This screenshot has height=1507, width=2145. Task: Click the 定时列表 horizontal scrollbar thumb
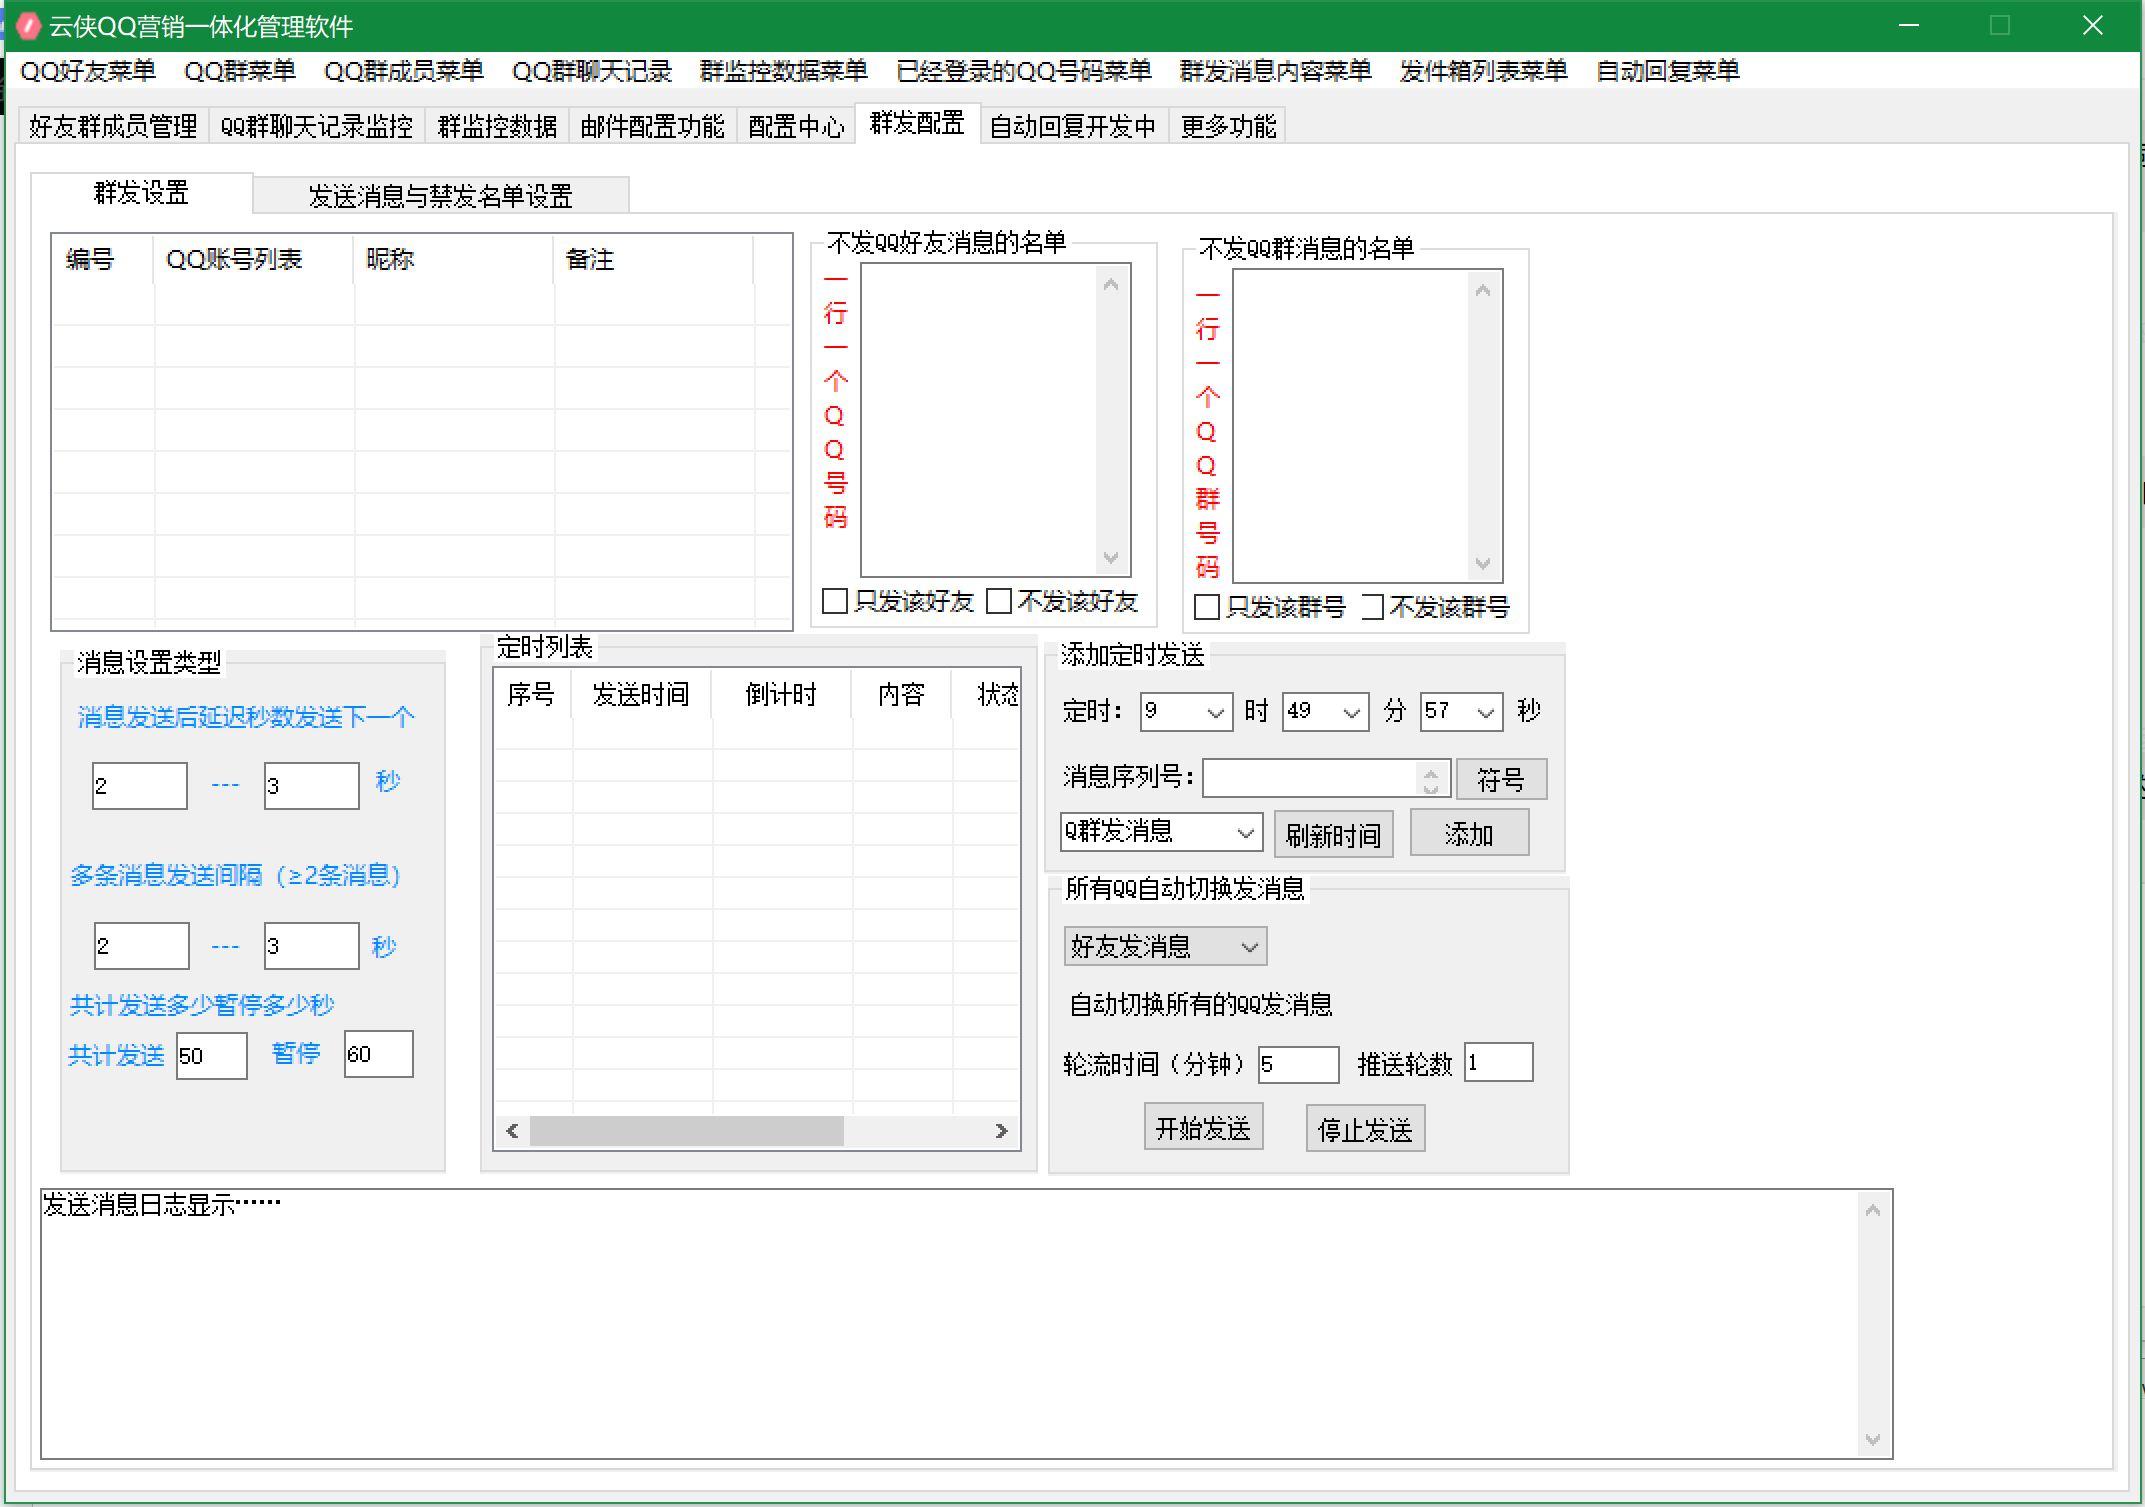click(686, 1131)
